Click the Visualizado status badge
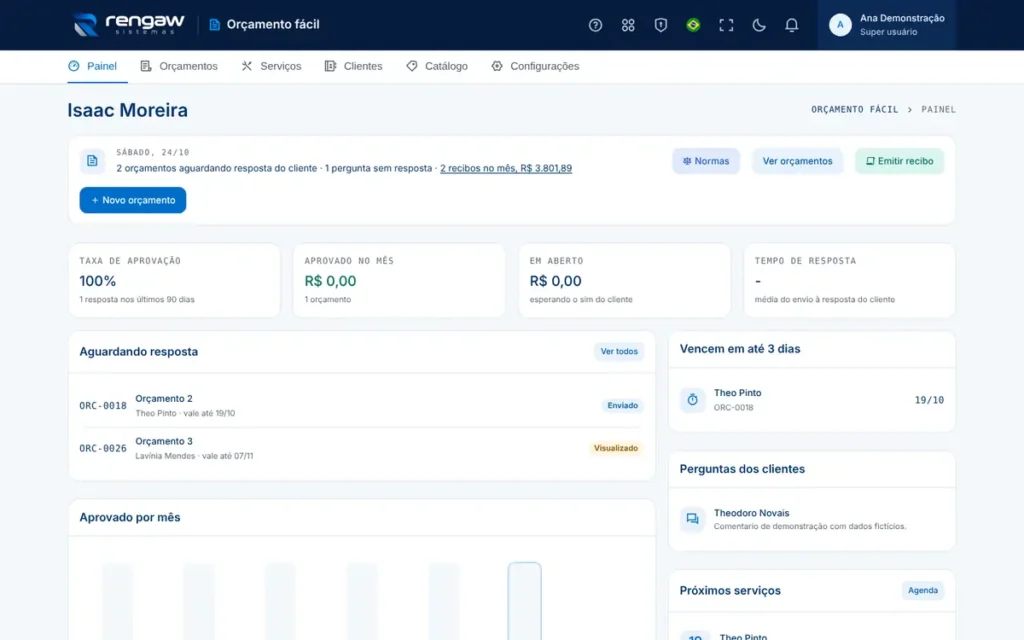The width and height of the screenshot is (1024, 640). click(616, 448)
